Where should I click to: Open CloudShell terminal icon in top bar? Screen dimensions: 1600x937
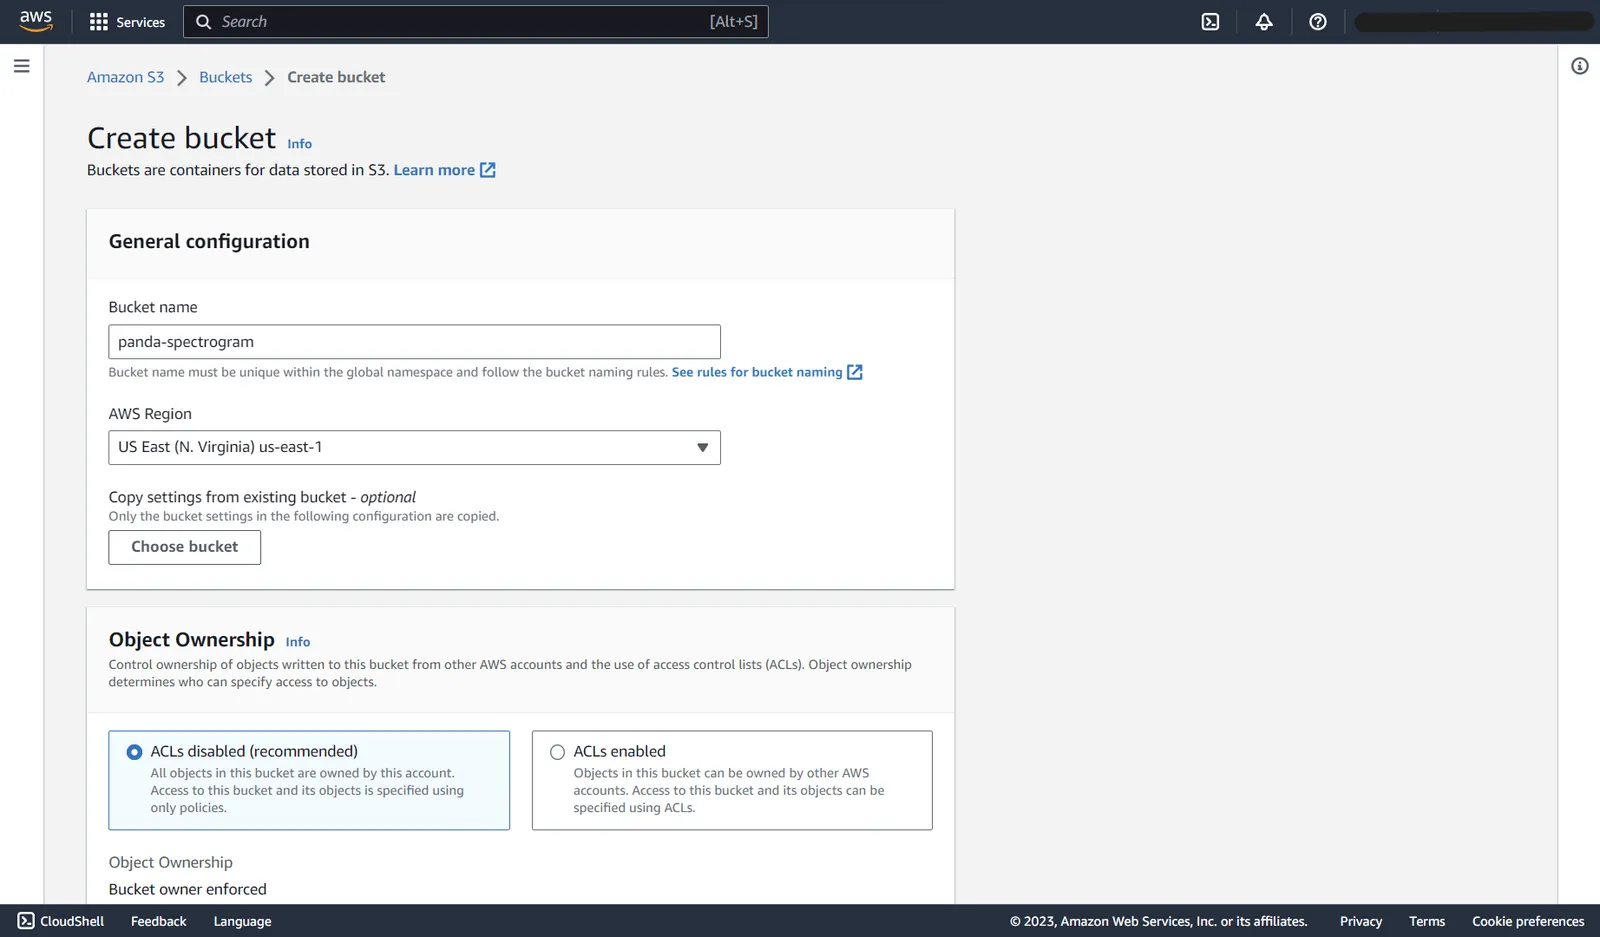(1210, 22)
